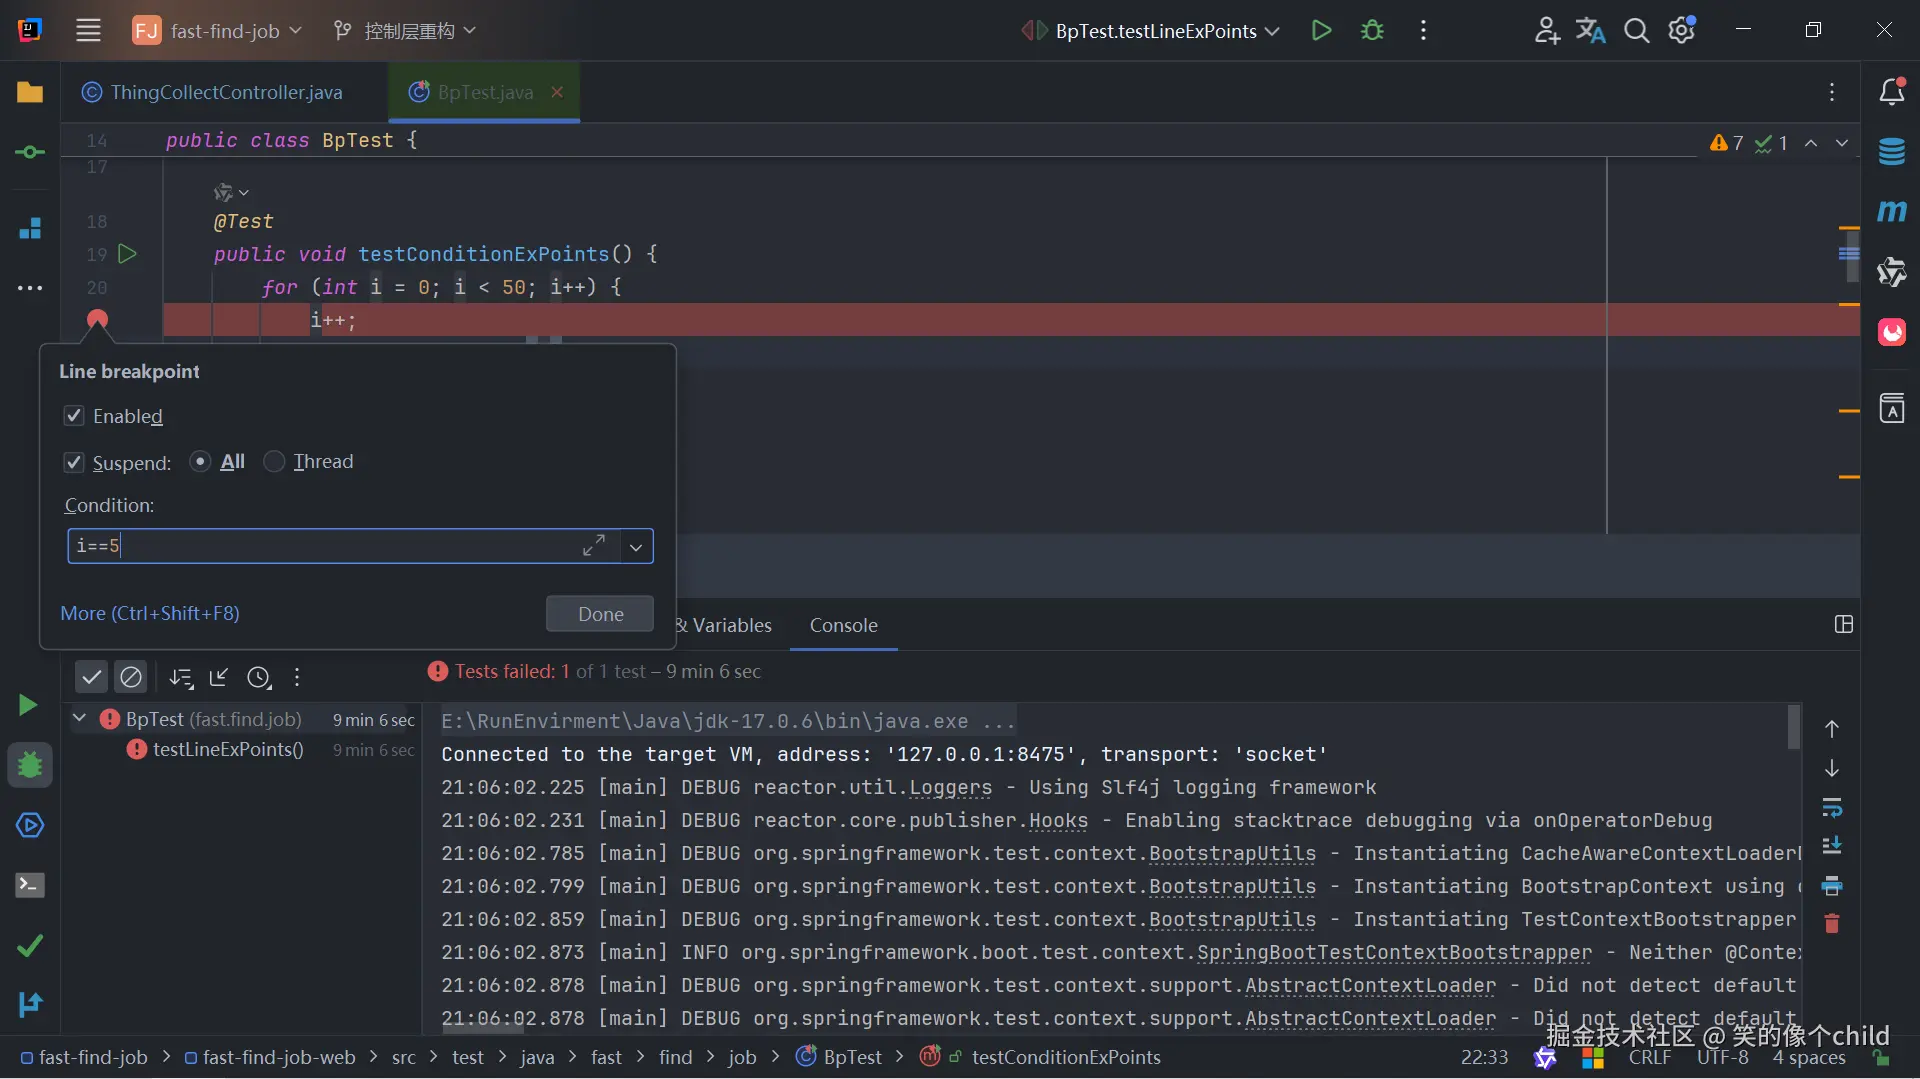Open Project tool window folder icon

(x=30, y=92)
